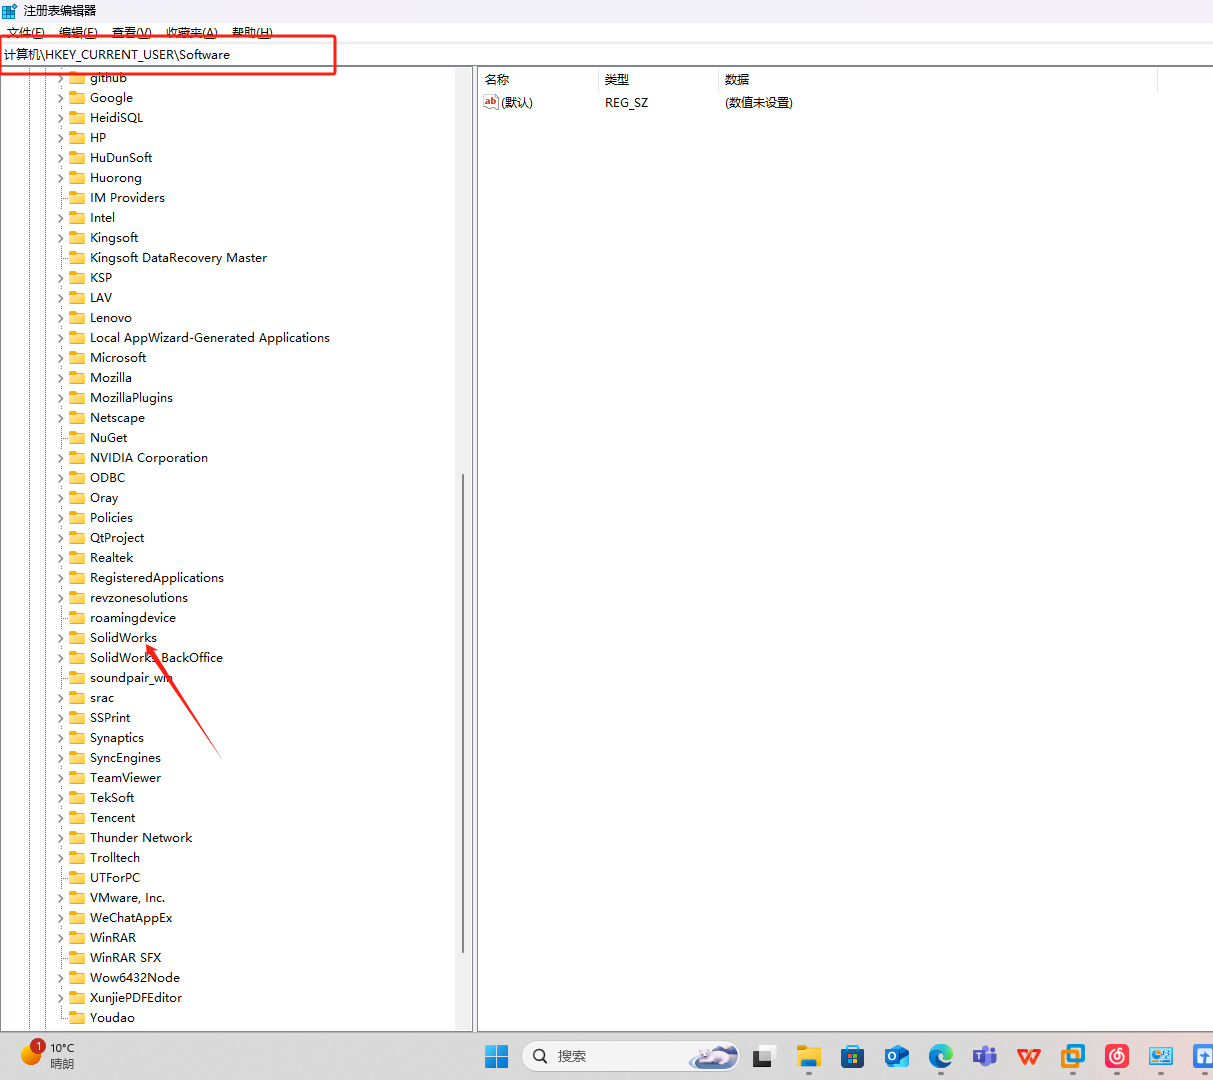Launch Microsoft Edge from the taskbar
Image resolution: width=1213 pixels, height=1080 pixels.
[x=940, y=1056]
